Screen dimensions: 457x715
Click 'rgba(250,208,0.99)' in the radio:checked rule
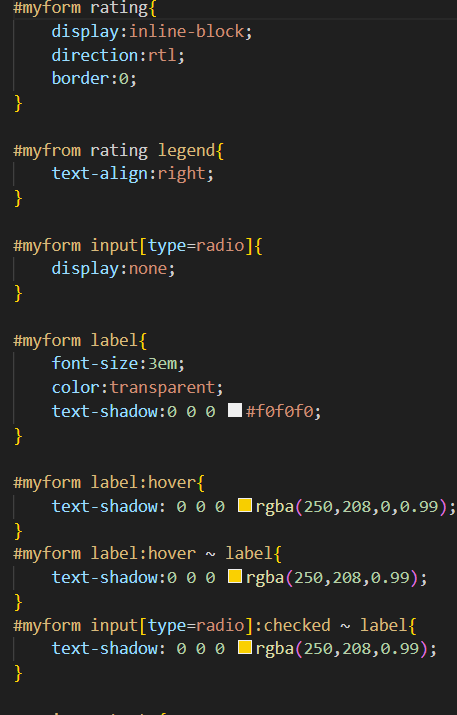(x=342, y=648)
